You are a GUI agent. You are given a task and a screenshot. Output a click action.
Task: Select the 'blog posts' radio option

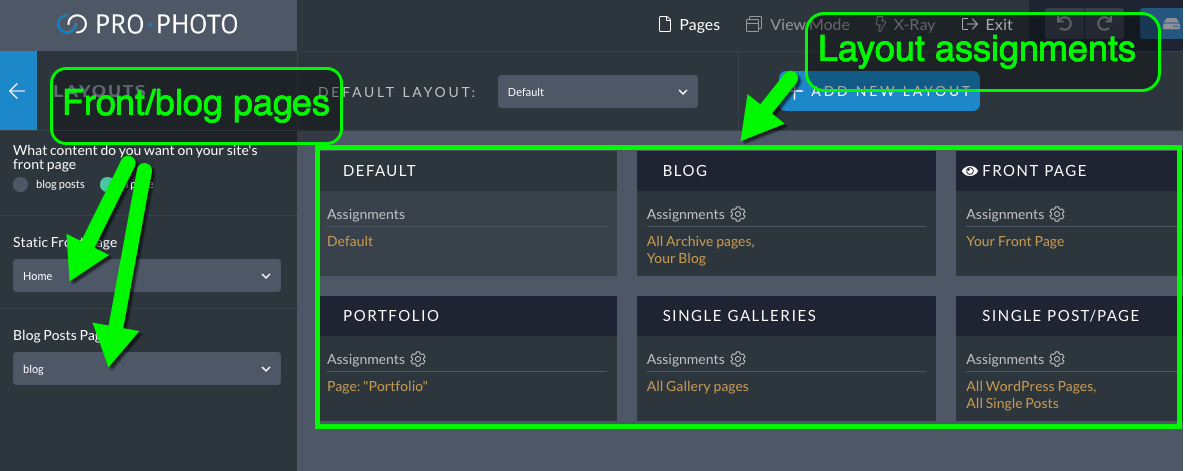point(21,184)
